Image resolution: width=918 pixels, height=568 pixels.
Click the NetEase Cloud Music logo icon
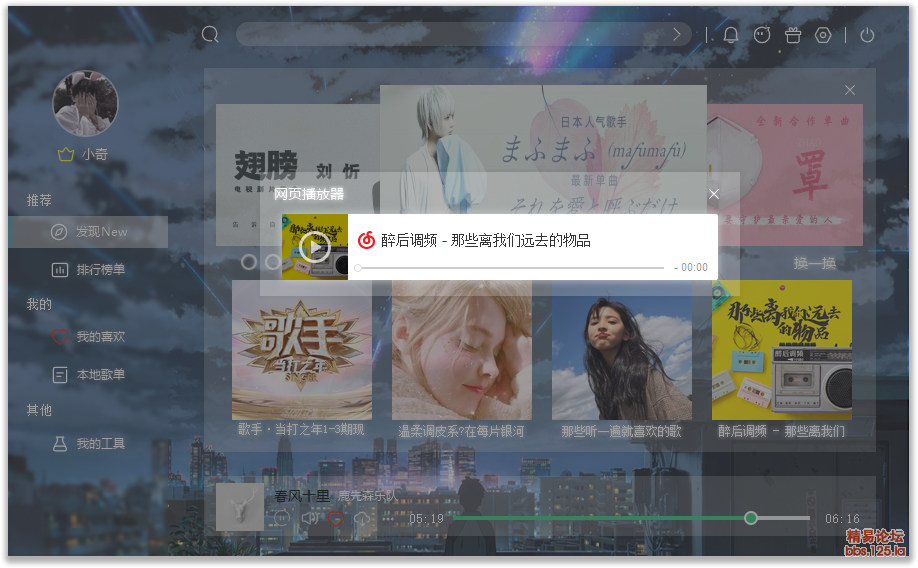(x=366, y=240)
